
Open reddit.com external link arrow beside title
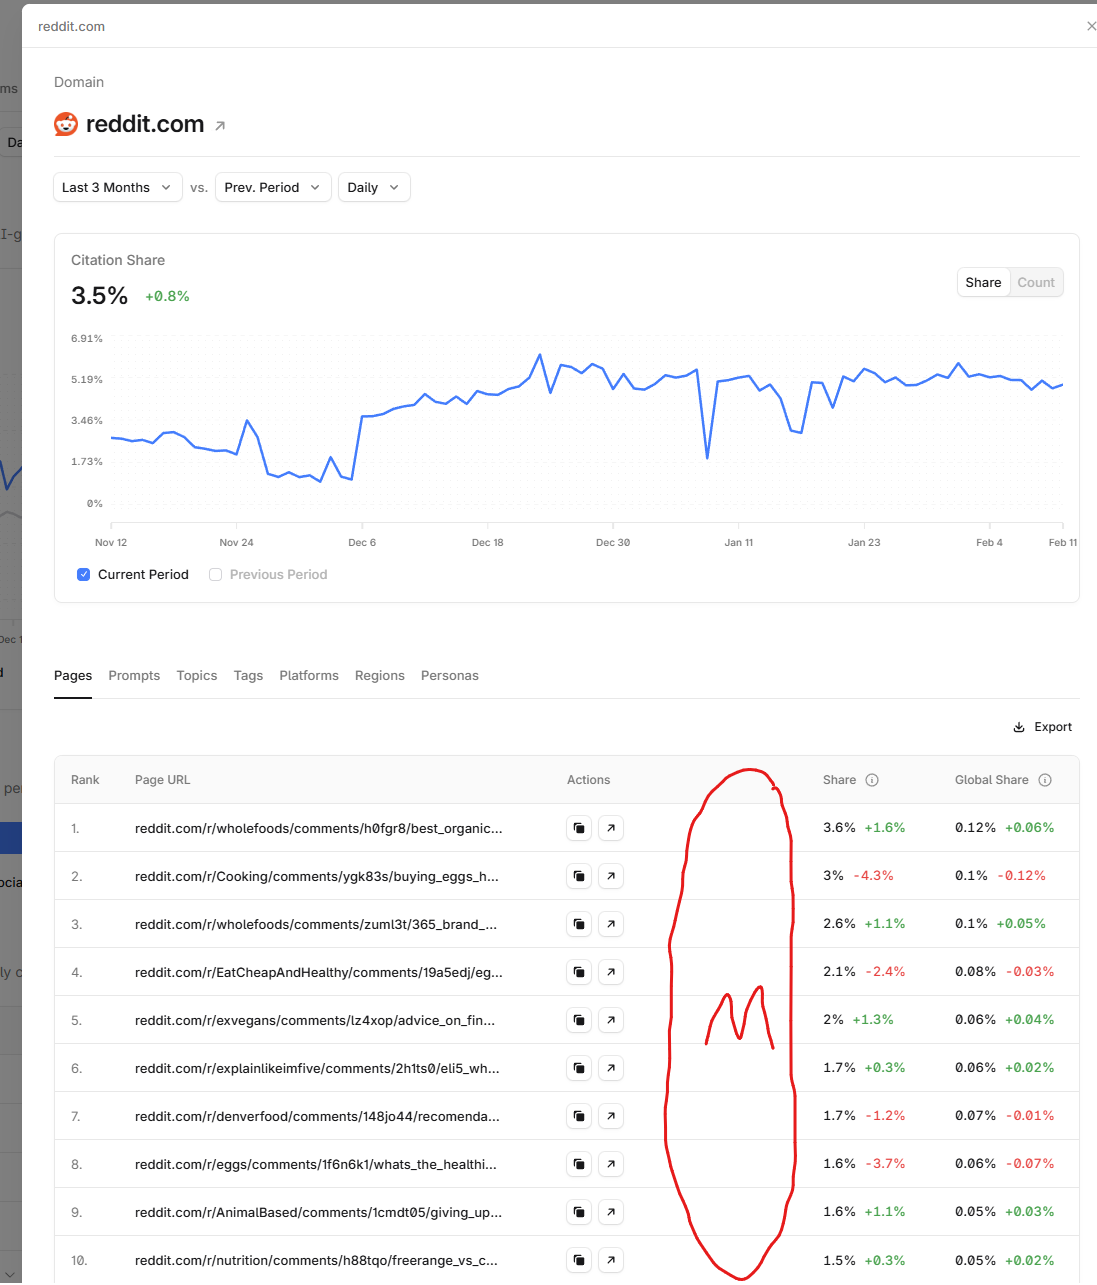pyautogui.click(x=220, y=126)
